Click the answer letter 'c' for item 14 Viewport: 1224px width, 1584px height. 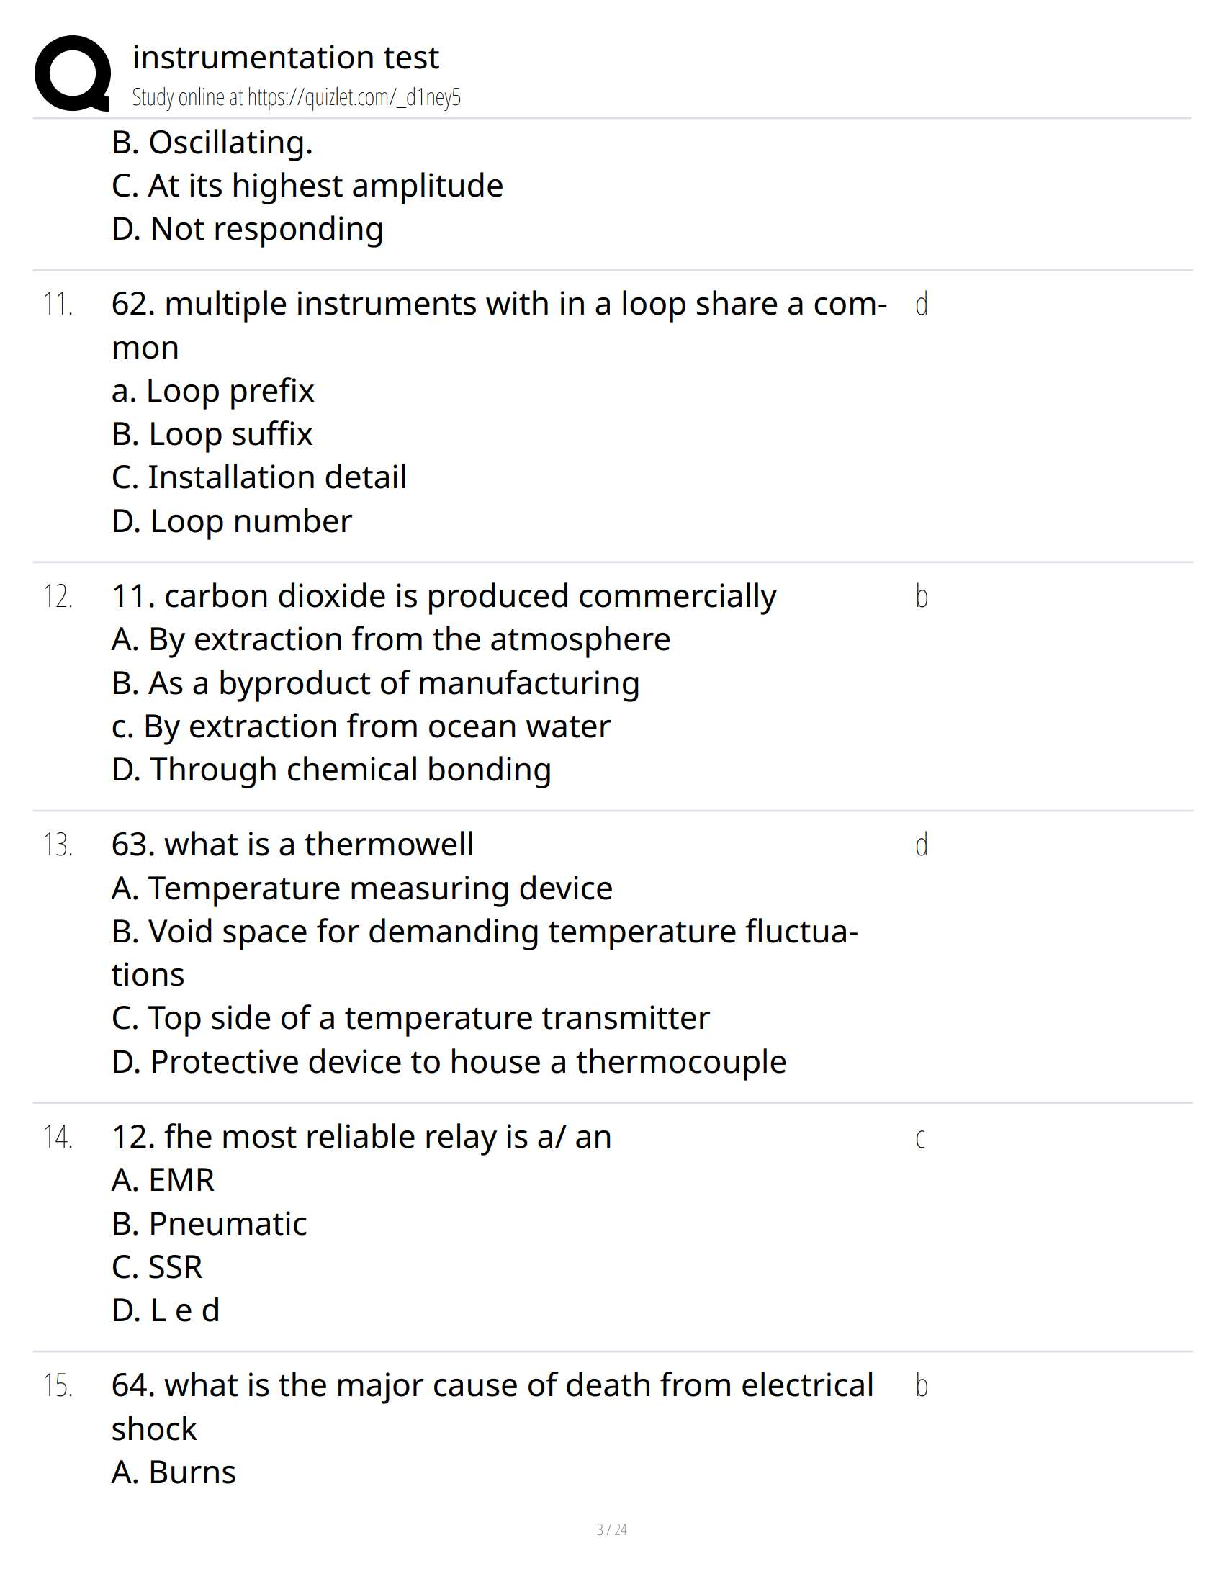tap(920, 1138)
